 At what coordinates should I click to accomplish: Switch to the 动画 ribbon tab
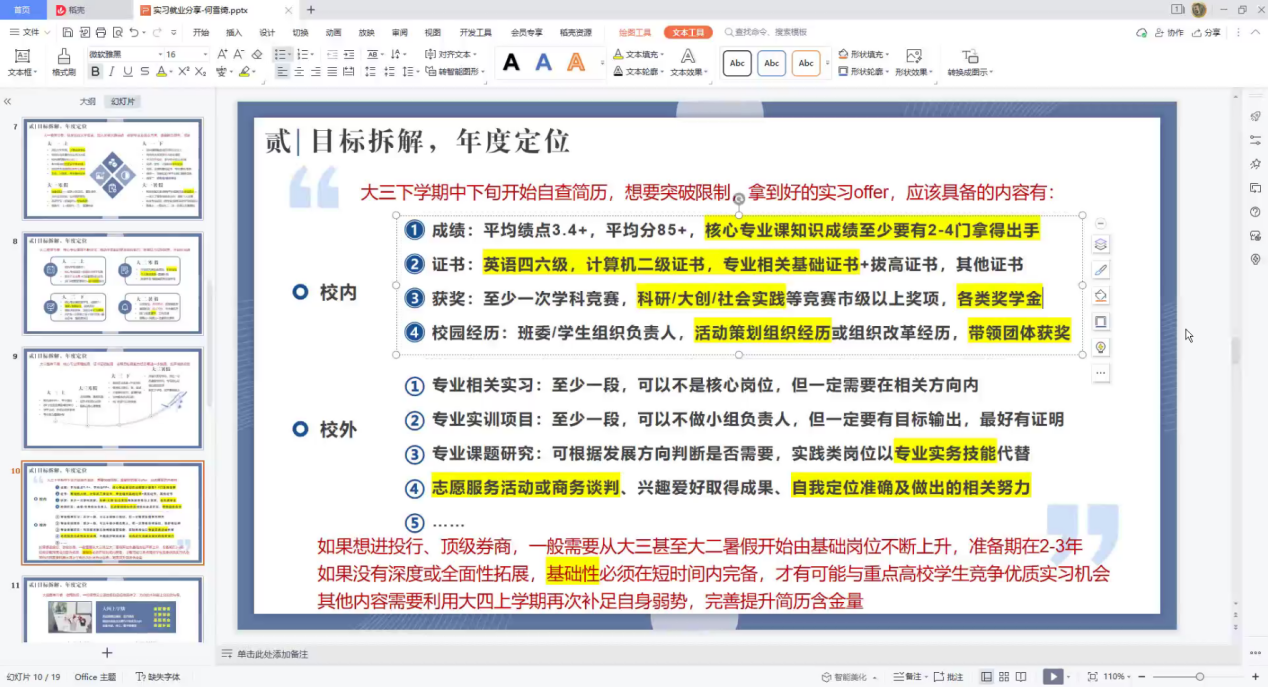coord(333,33)
